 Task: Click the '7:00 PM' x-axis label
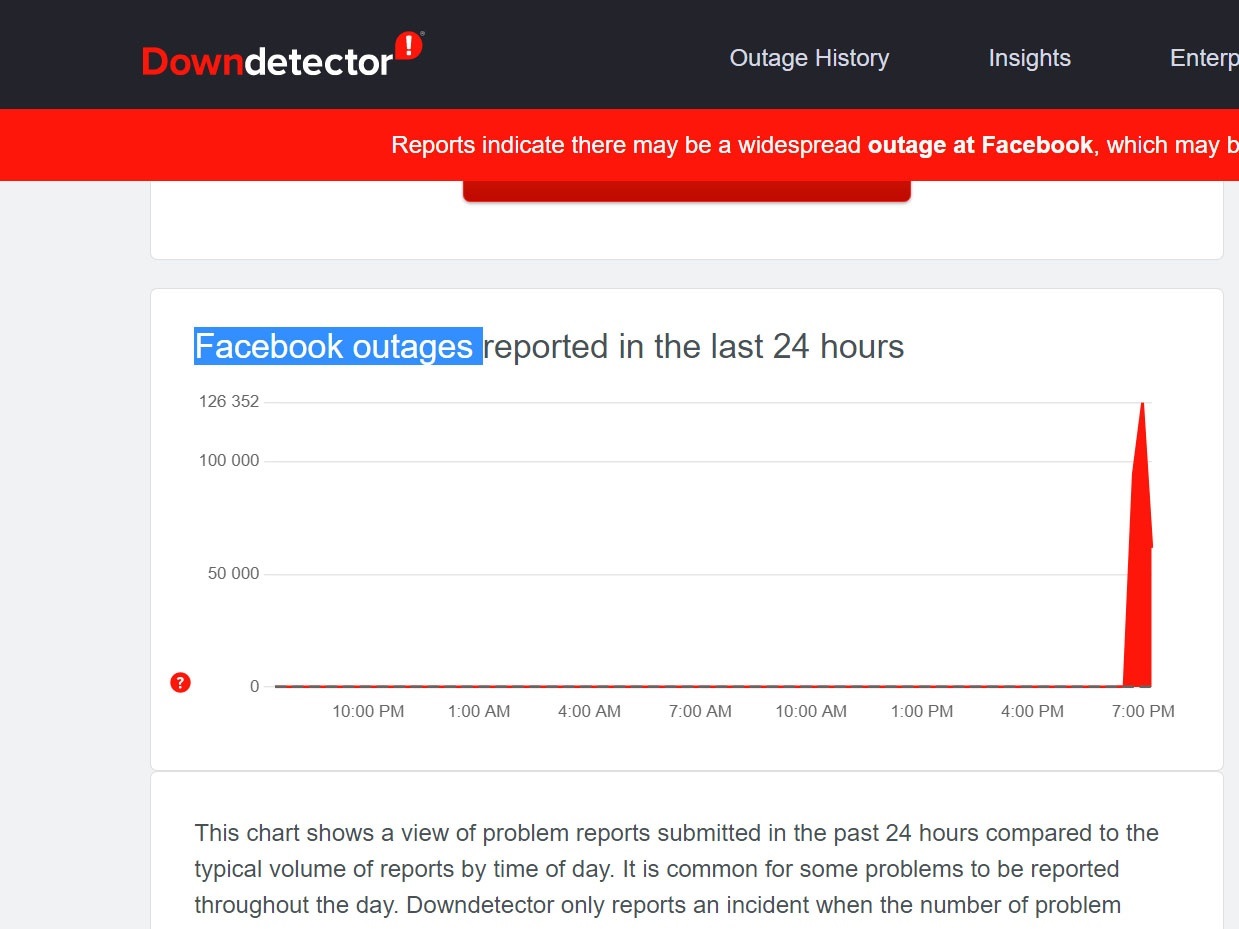tap(1143, 712)
